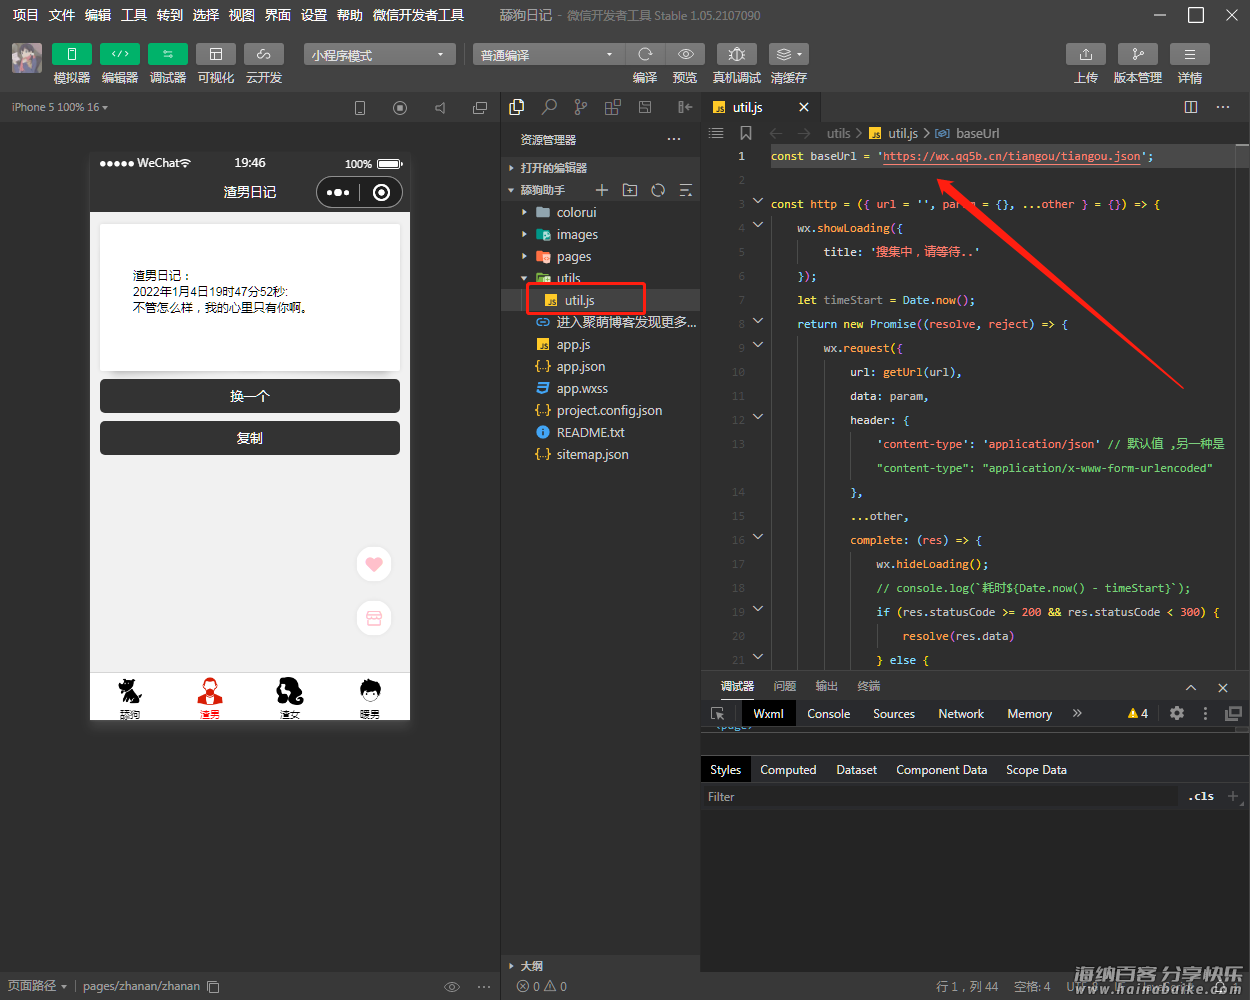This screenshot has height=1000, width=1250.
Task: Copy the page path in status bar
Action: pos(213,986)
